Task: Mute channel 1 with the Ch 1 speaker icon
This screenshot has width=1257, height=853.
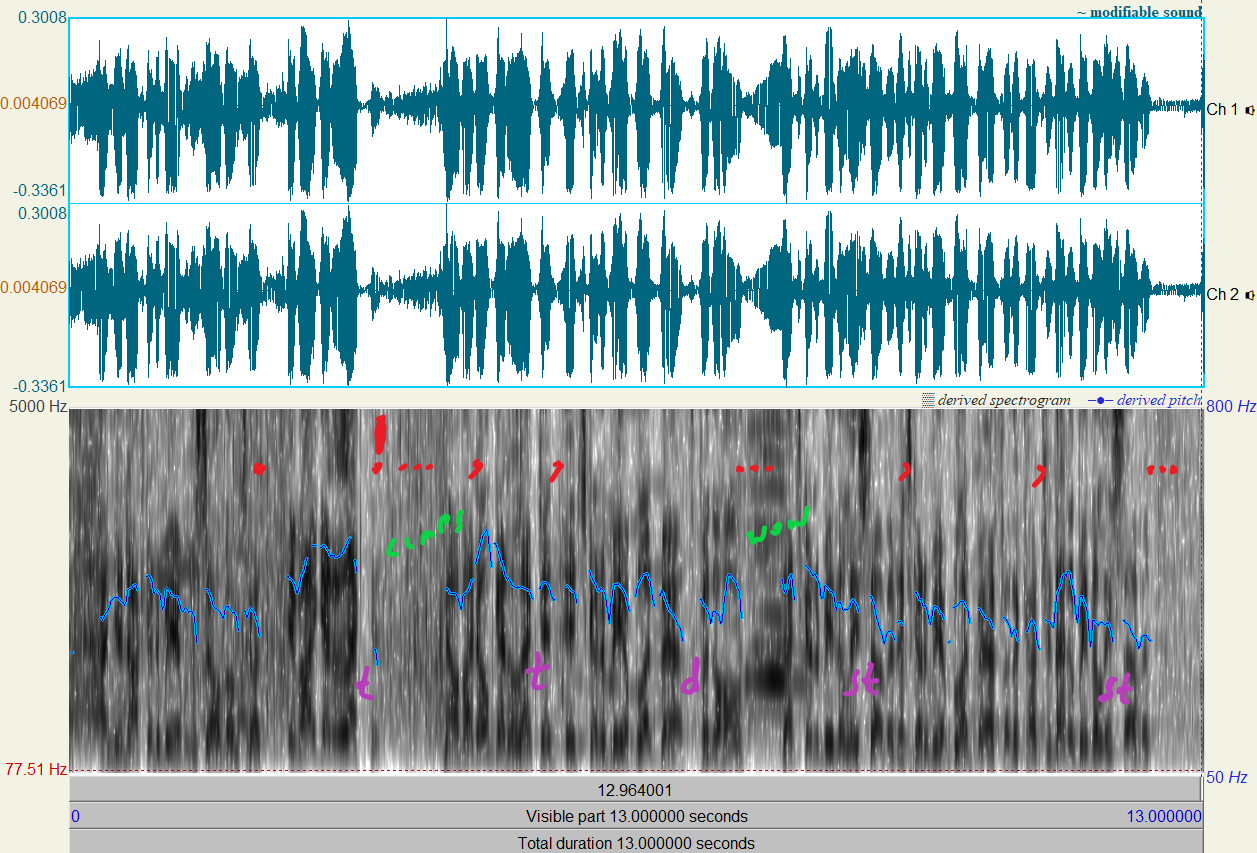Action: coord(1249,110)
